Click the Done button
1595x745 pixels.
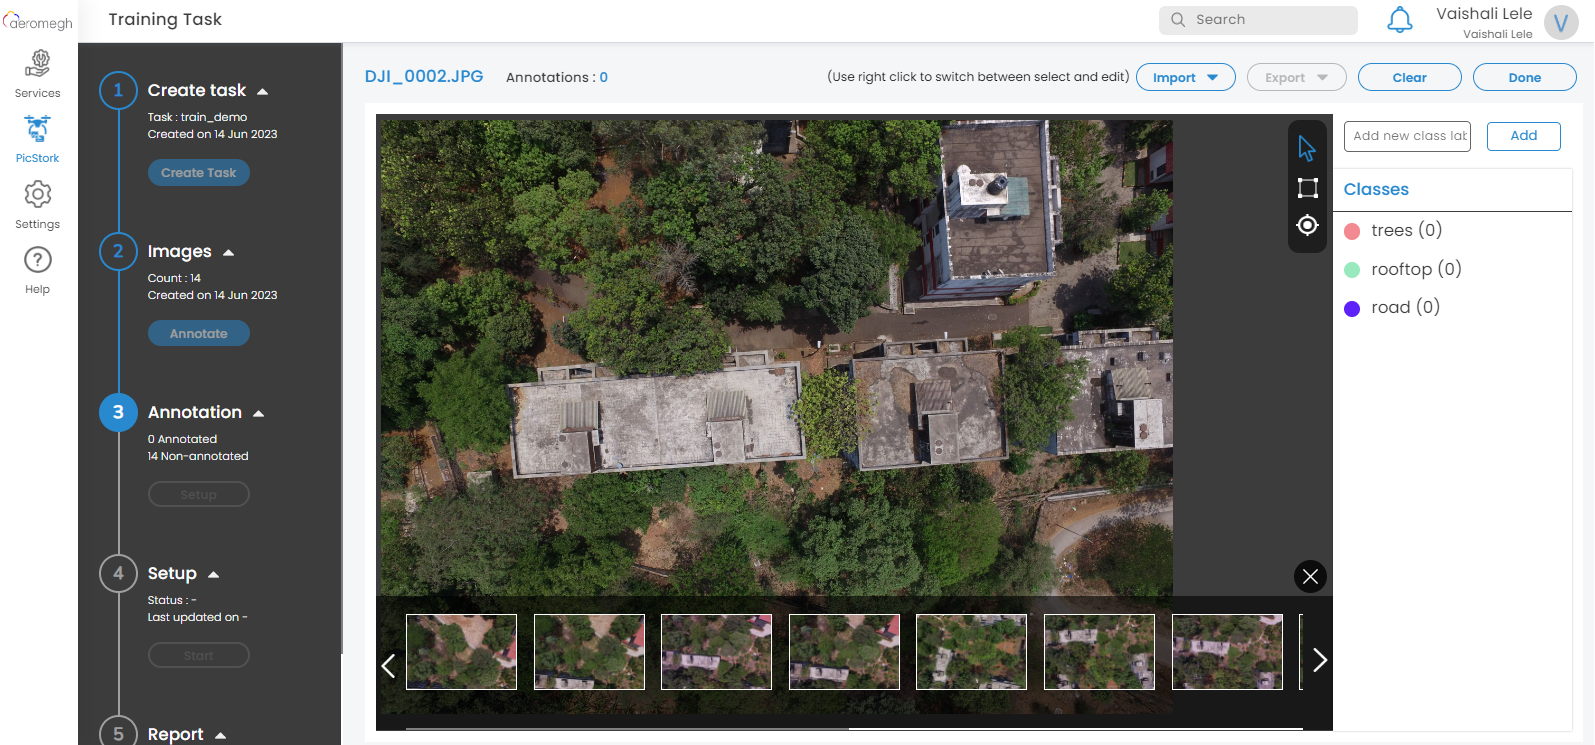[x=1524, y=78]
